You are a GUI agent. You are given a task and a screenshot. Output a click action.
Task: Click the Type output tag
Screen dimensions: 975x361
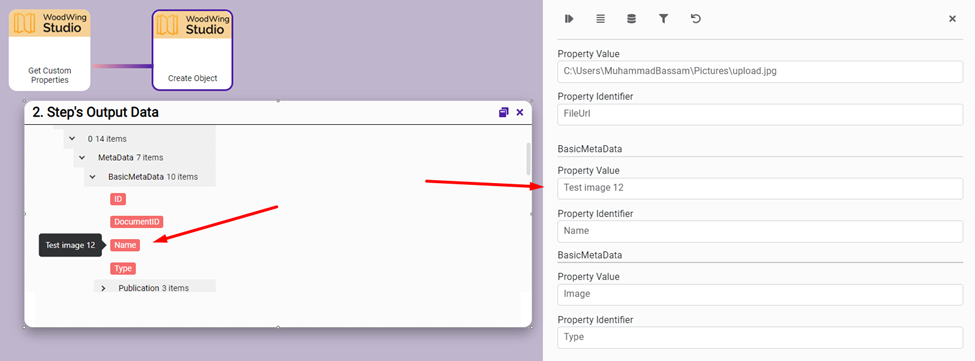(x=123, y=268)
